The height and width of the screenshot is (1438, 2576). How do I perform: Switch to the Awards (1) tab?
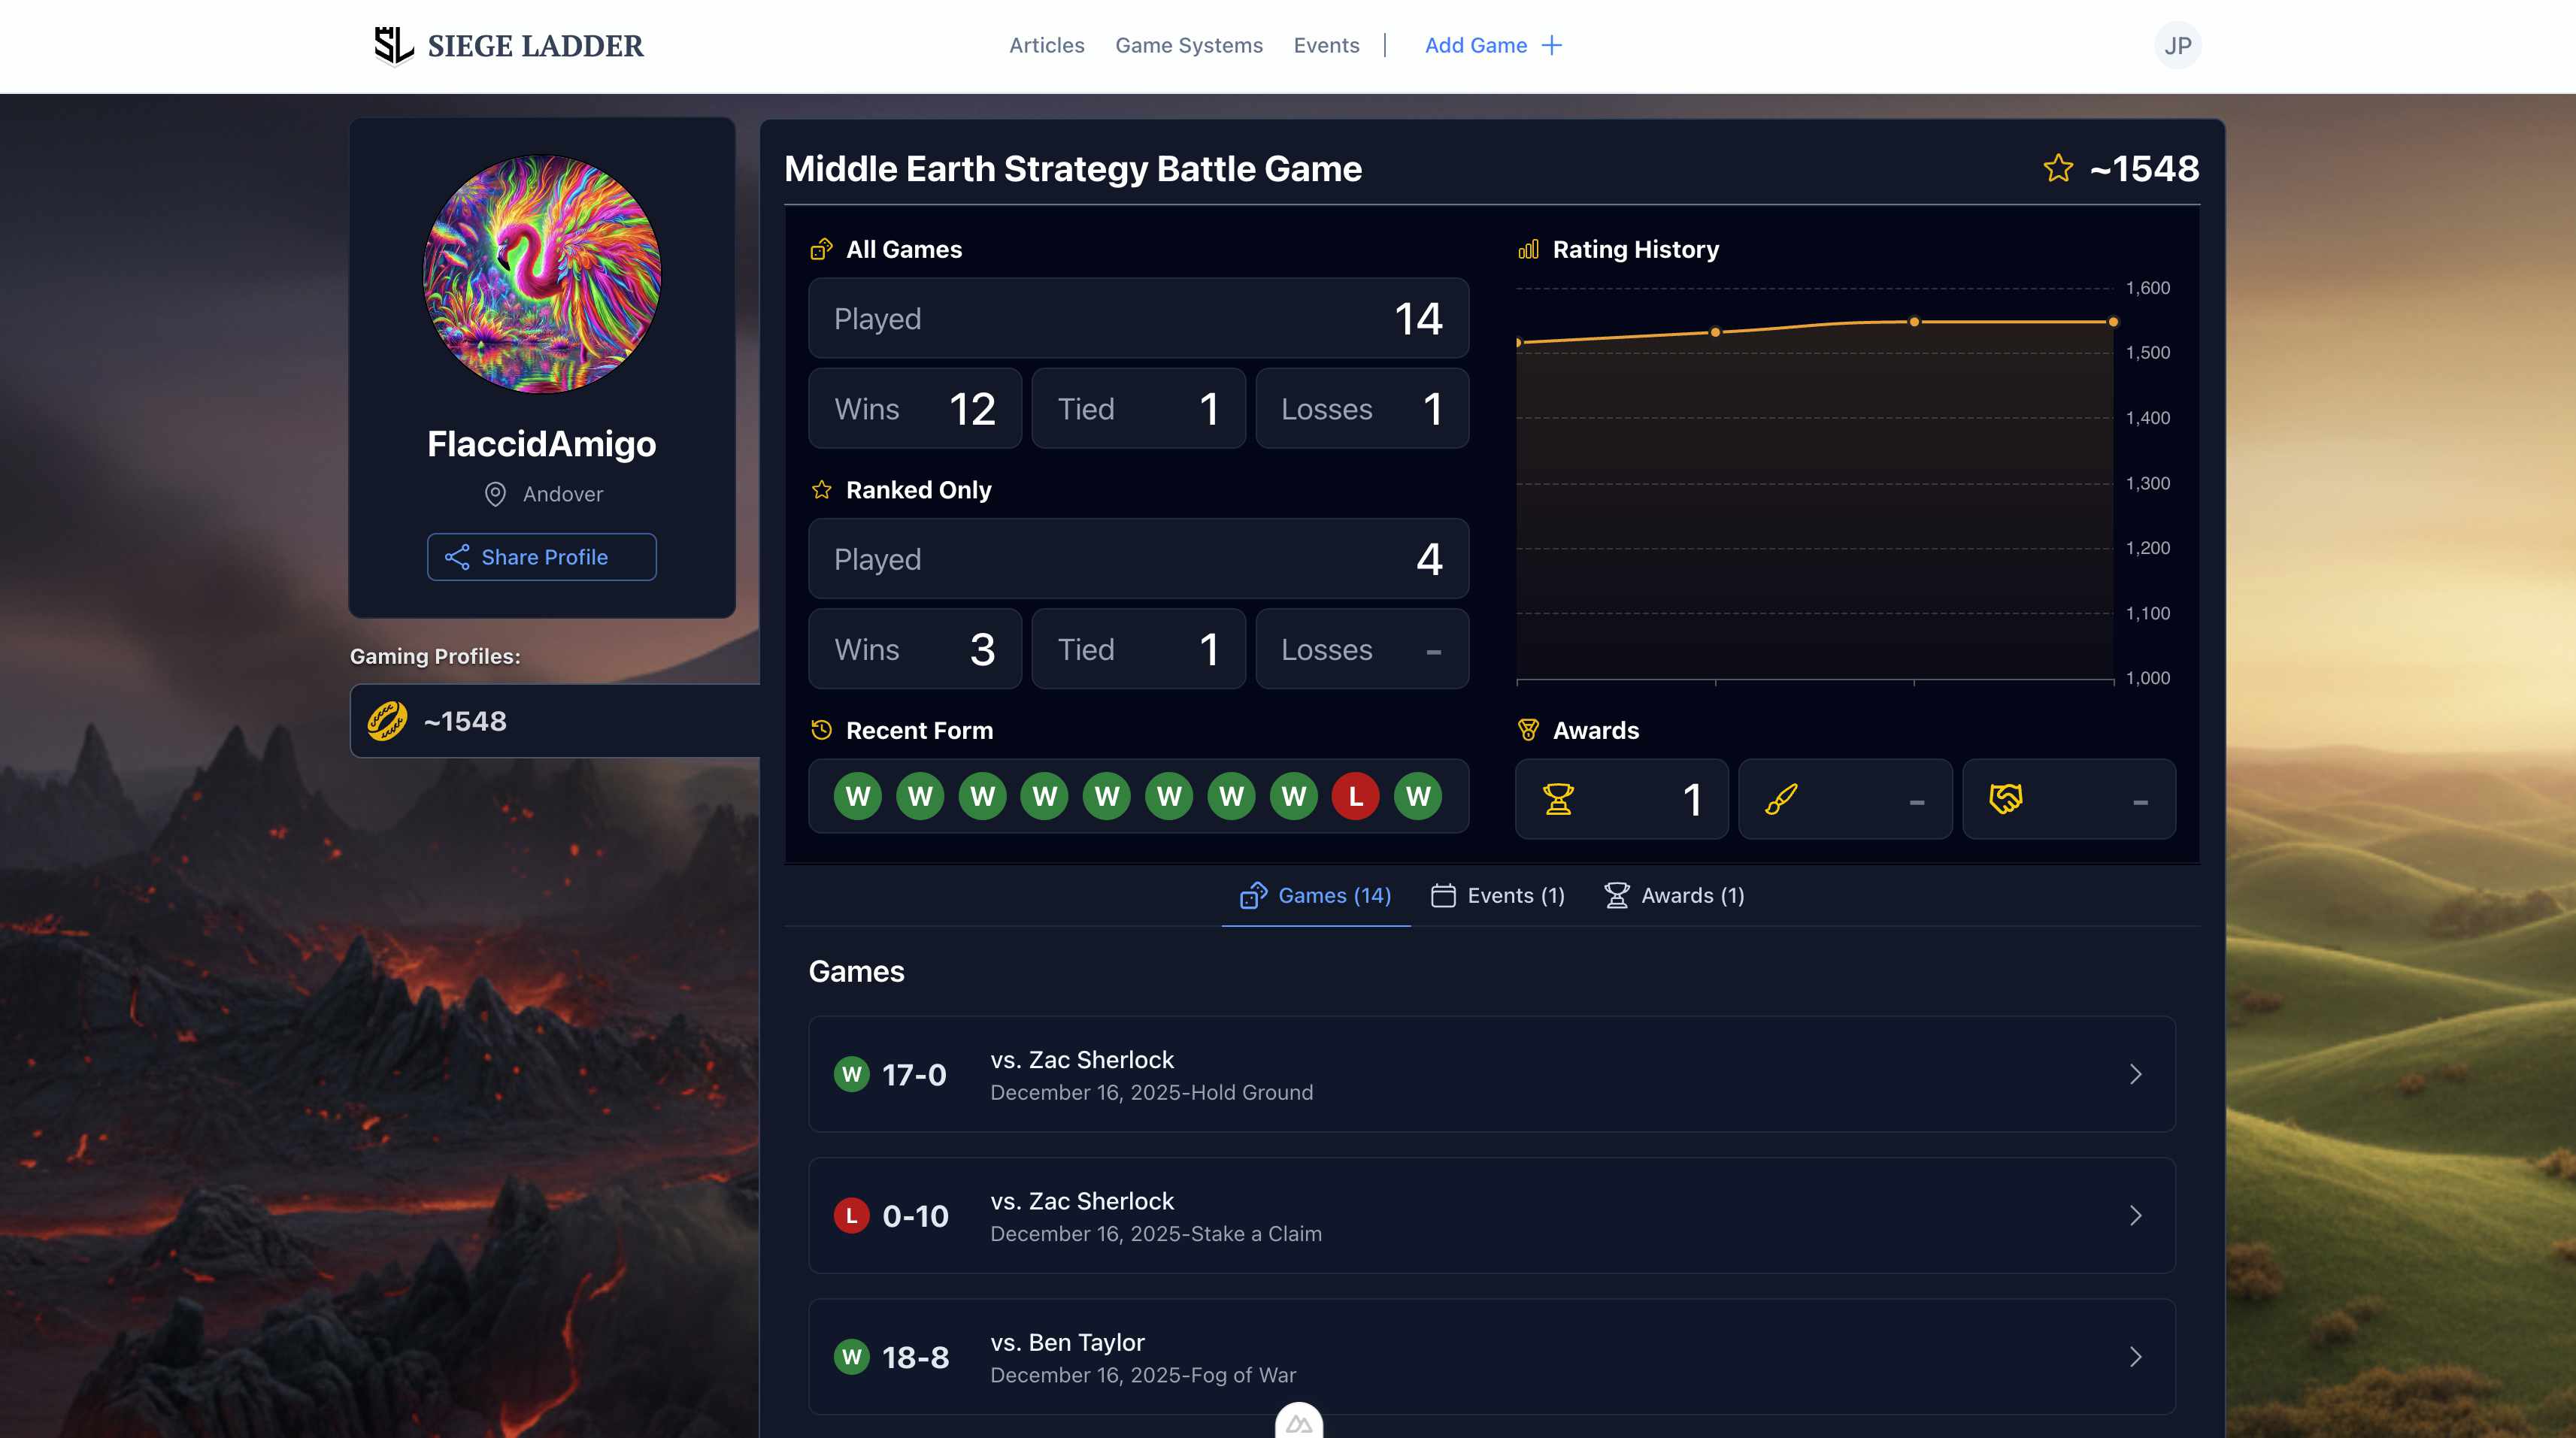[x=1675, y=895]
